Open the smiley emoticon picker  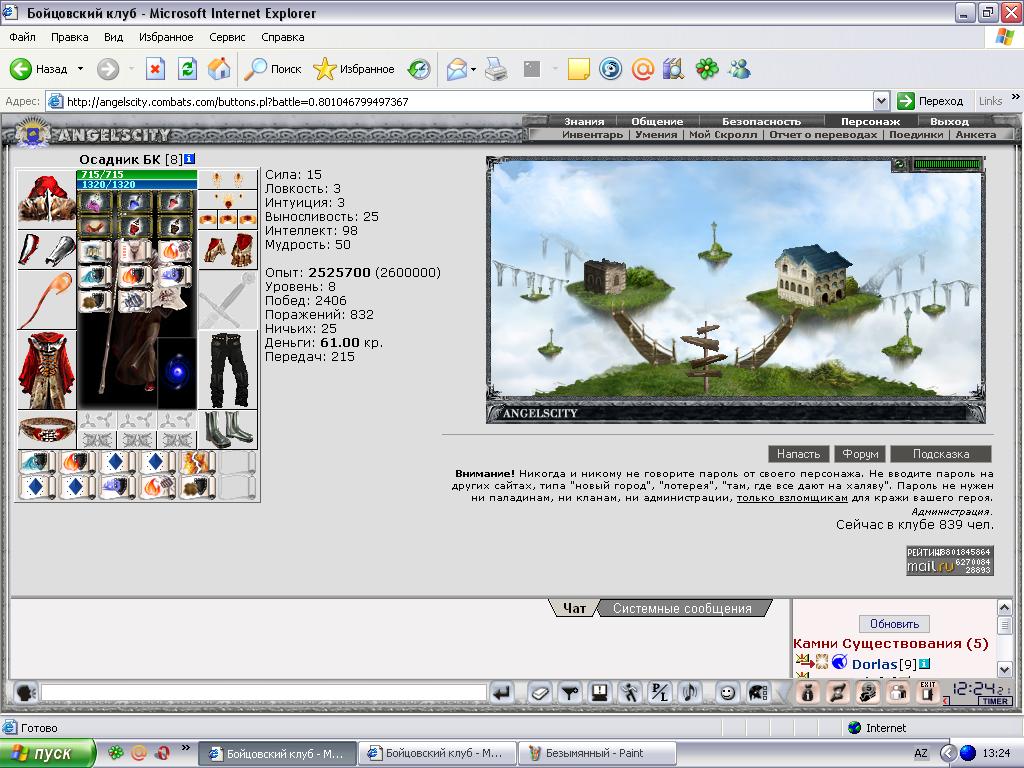[727, 692]
